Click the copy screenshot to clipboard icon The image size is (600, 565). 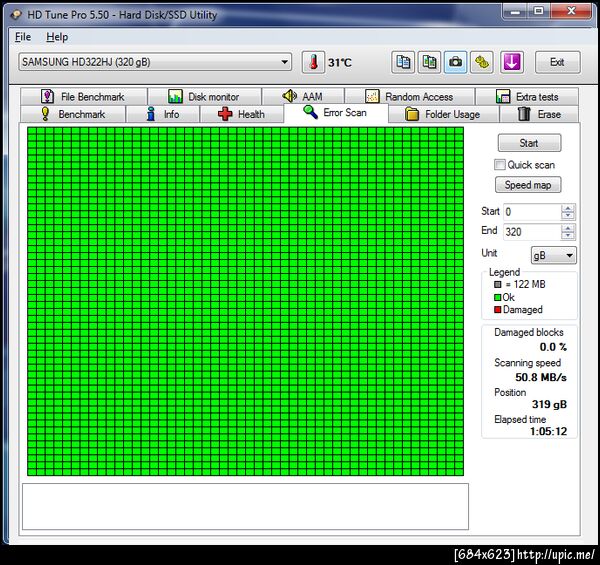429,62
